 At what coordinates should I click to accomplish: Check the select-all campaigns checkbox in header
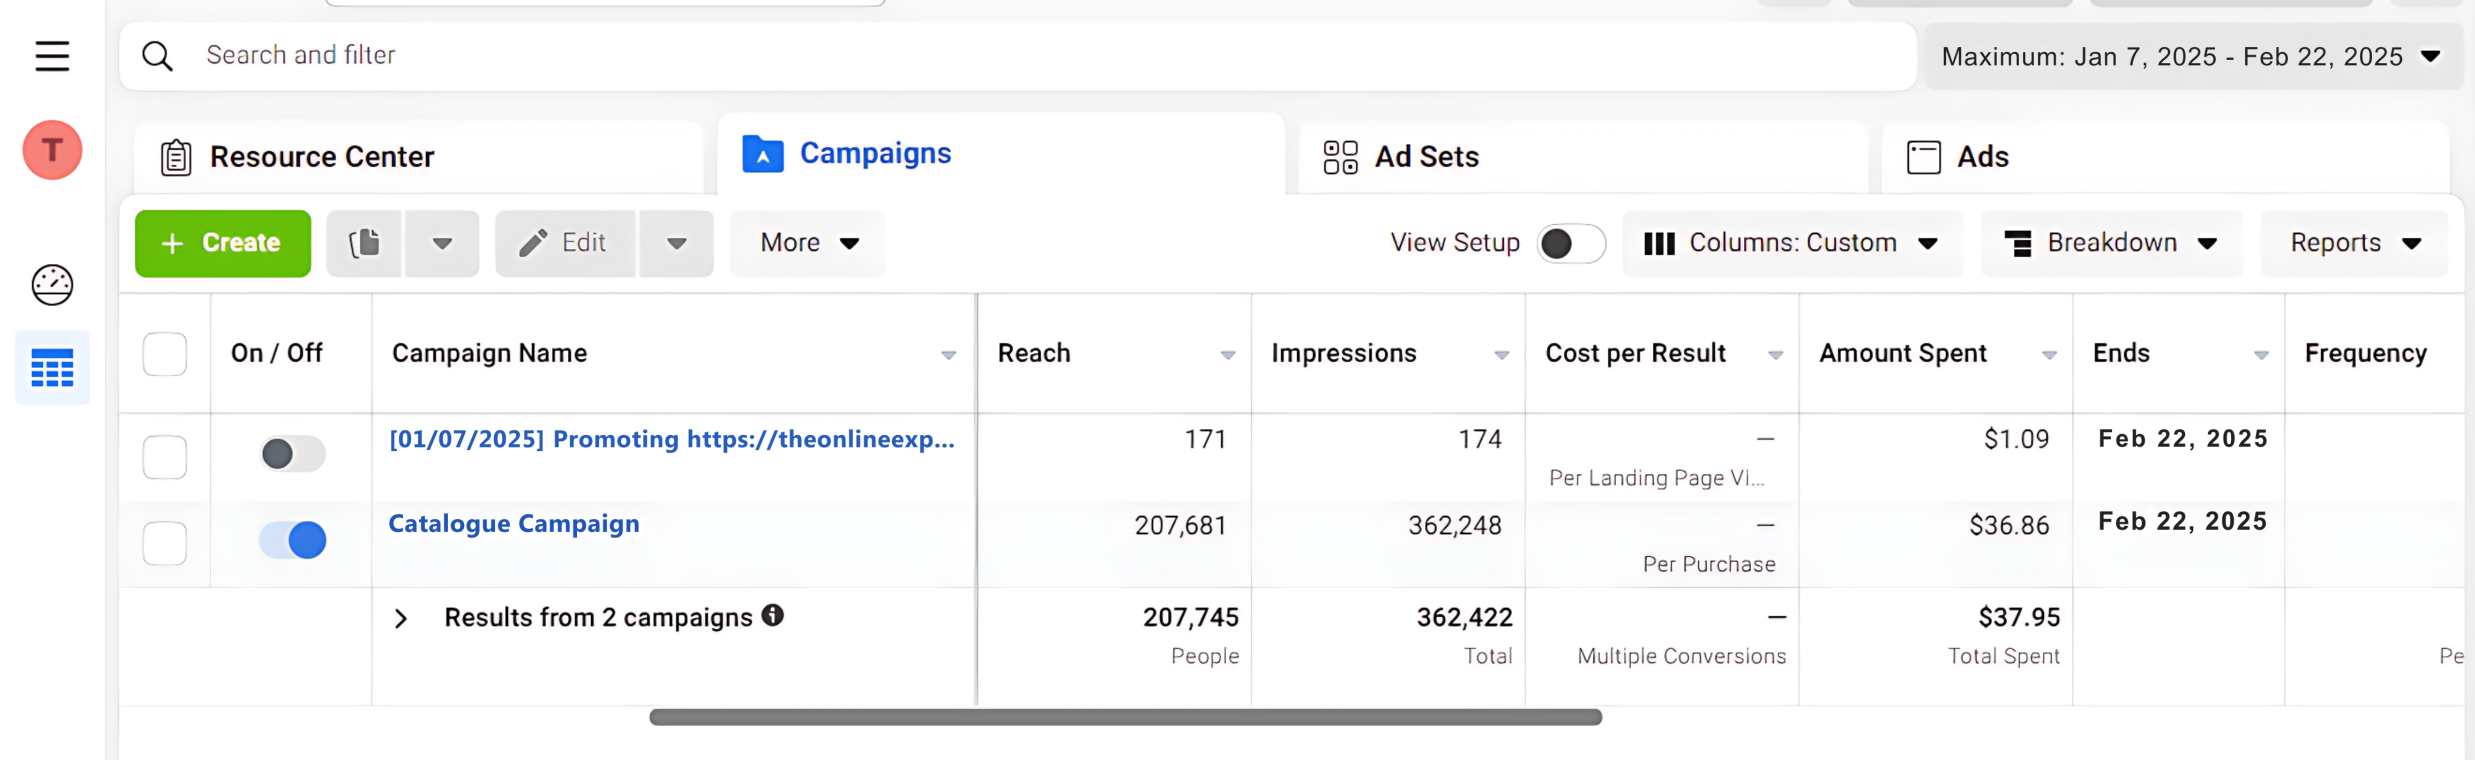[165, 354]
